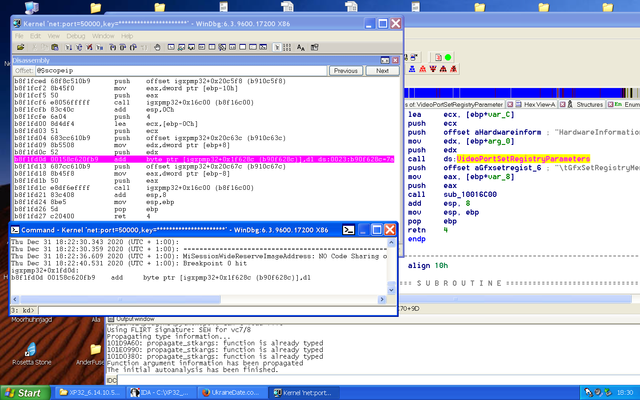Click the Stop debugging icon with red X
The width and height of the screenshot is (640, 400).
pyautogui.click(x=89, y=47)
